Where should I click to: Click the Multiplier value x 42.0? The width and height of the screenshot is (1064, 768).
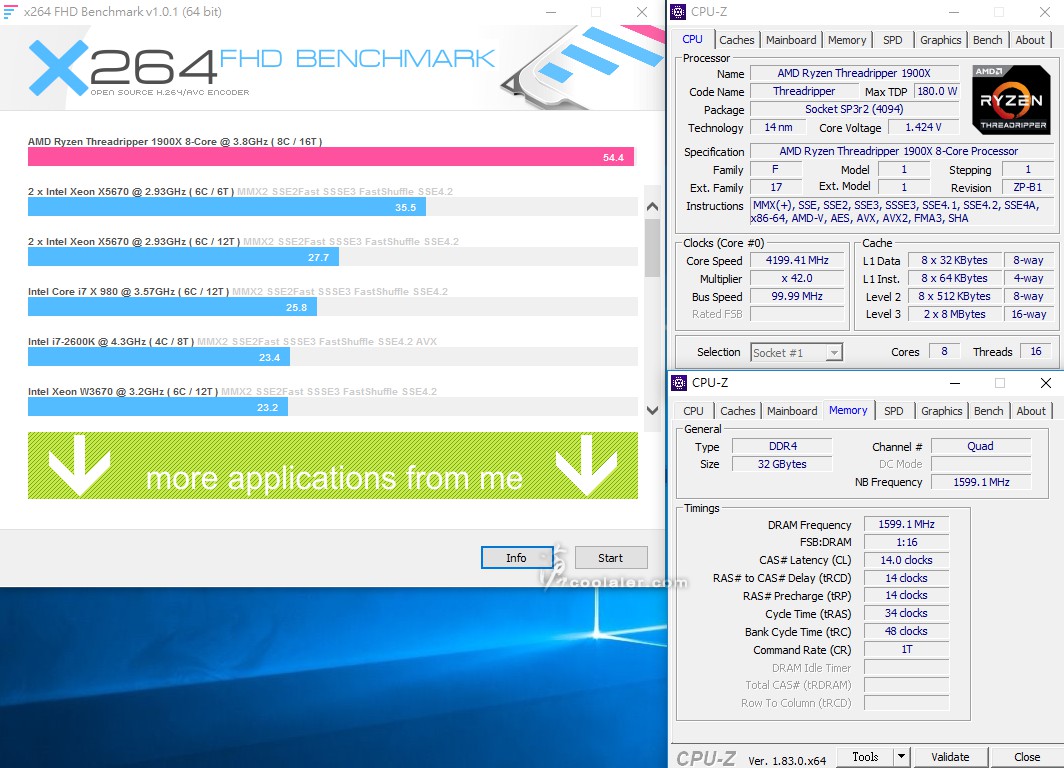click(x=797, y=279)
